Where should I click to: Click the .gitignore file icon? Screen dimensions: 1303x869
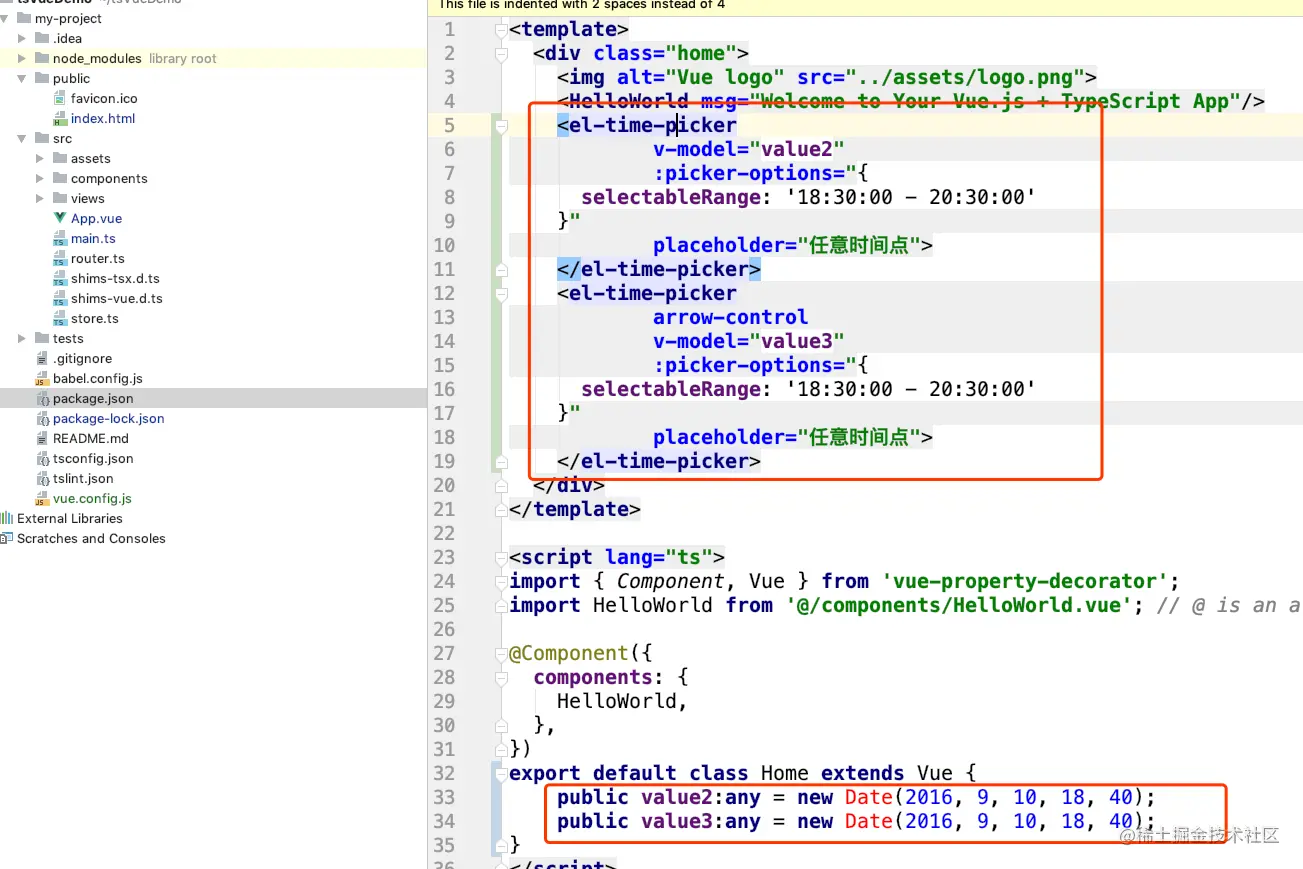(x=42, y=359)
